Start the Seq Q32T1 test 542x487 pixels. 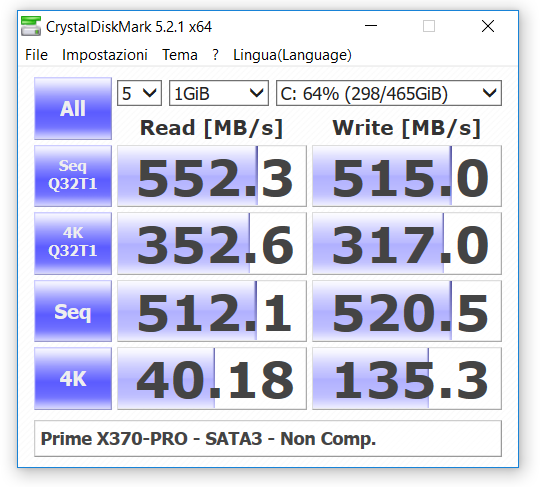(x=73, y=176)
